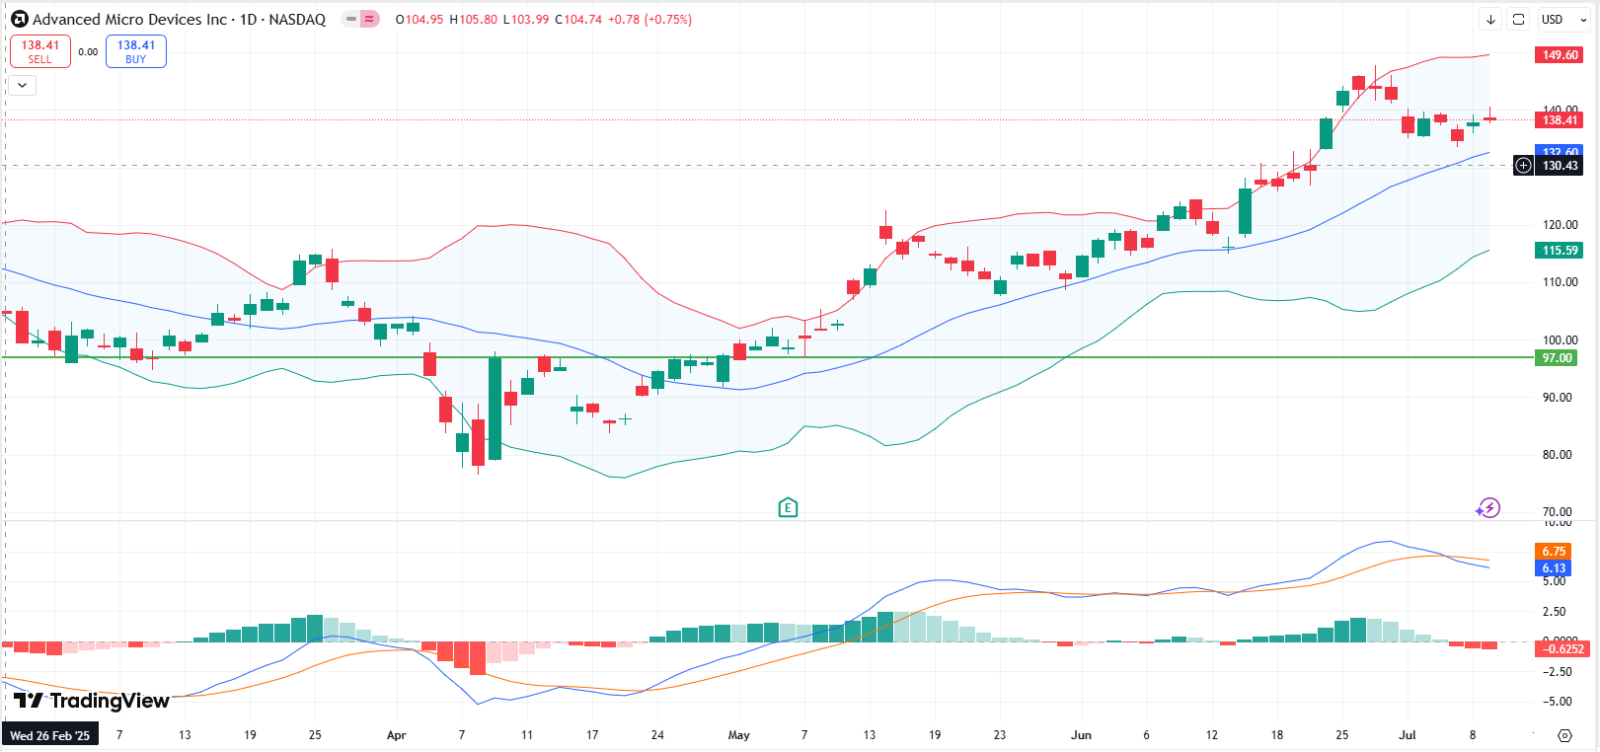Click the "11" date on time axis
Viewport: 1600px width, 752px height.
coord(527,735)
